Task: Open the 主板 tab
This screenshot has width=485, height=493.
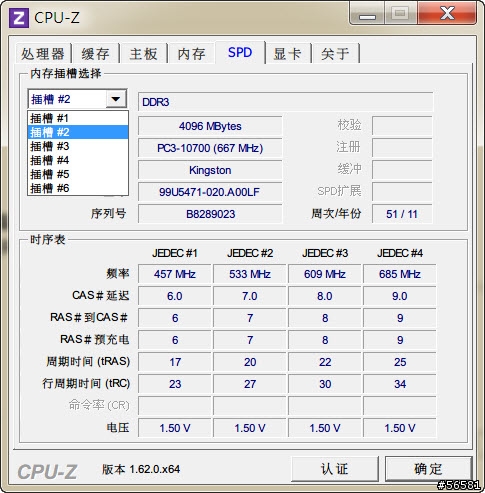Action: 144,53
